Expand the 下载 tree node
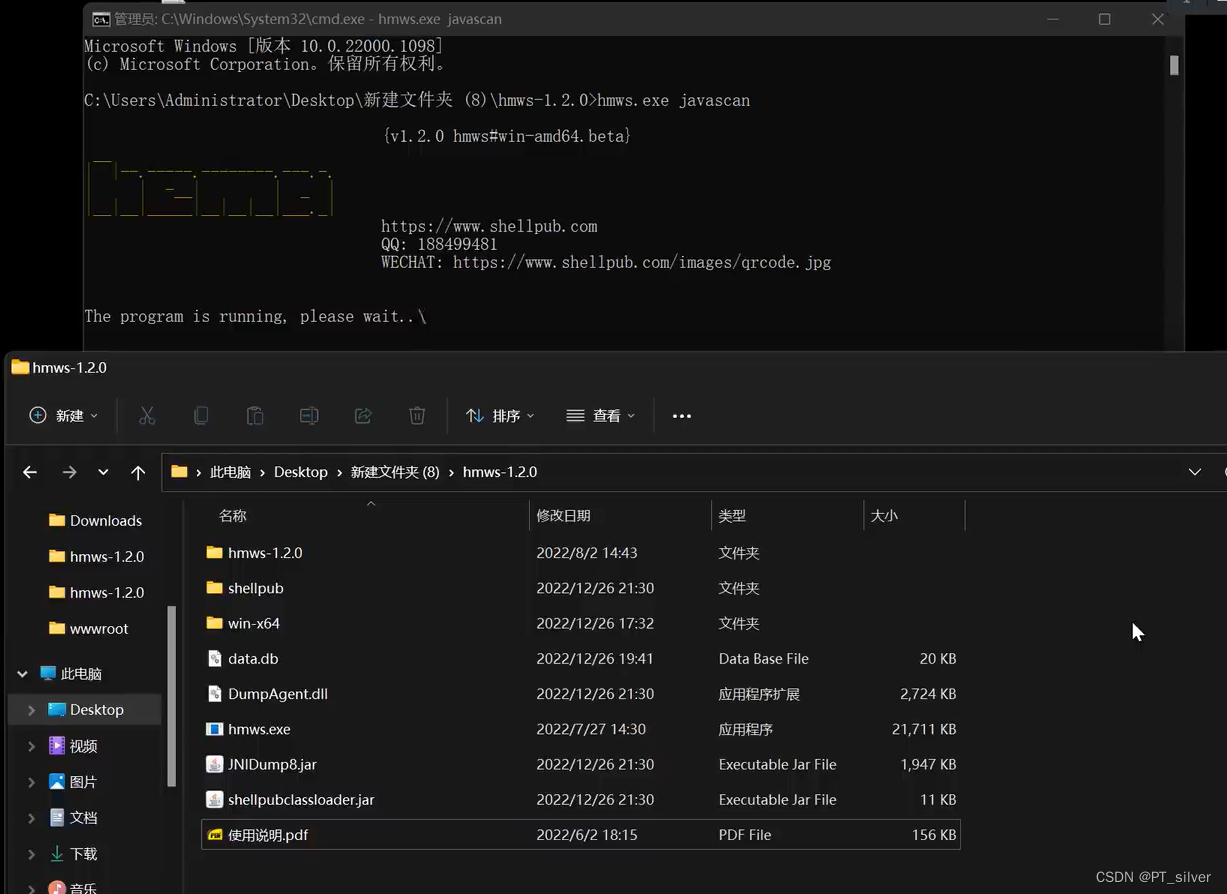 [31, 854]
